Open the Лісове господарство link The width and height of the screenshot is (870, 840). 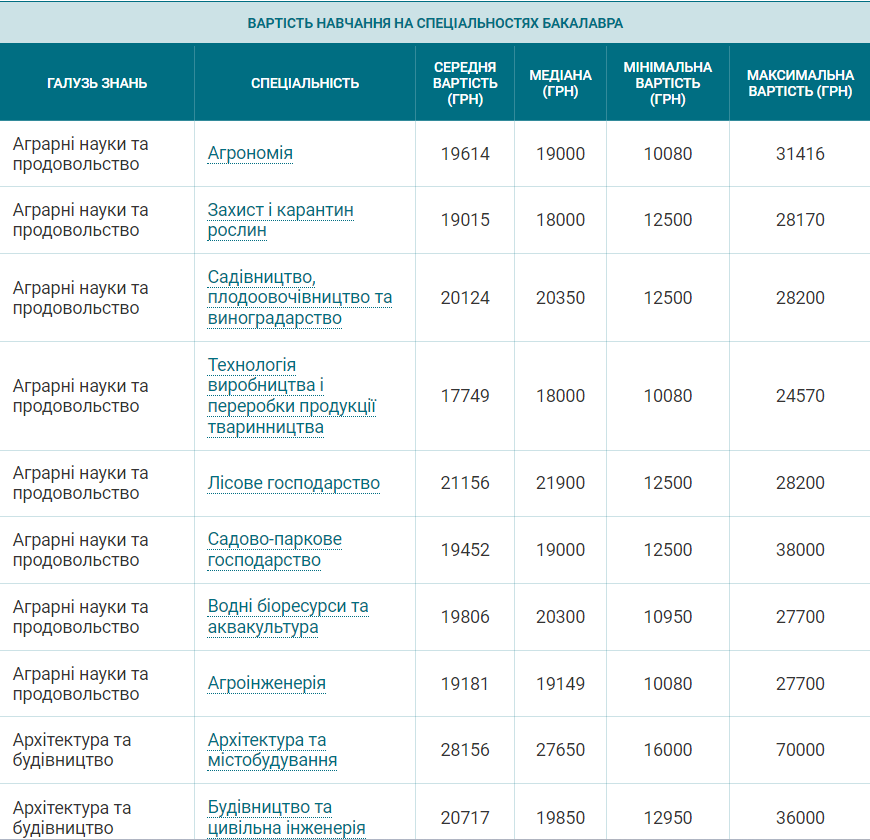(x=293, y=483)
